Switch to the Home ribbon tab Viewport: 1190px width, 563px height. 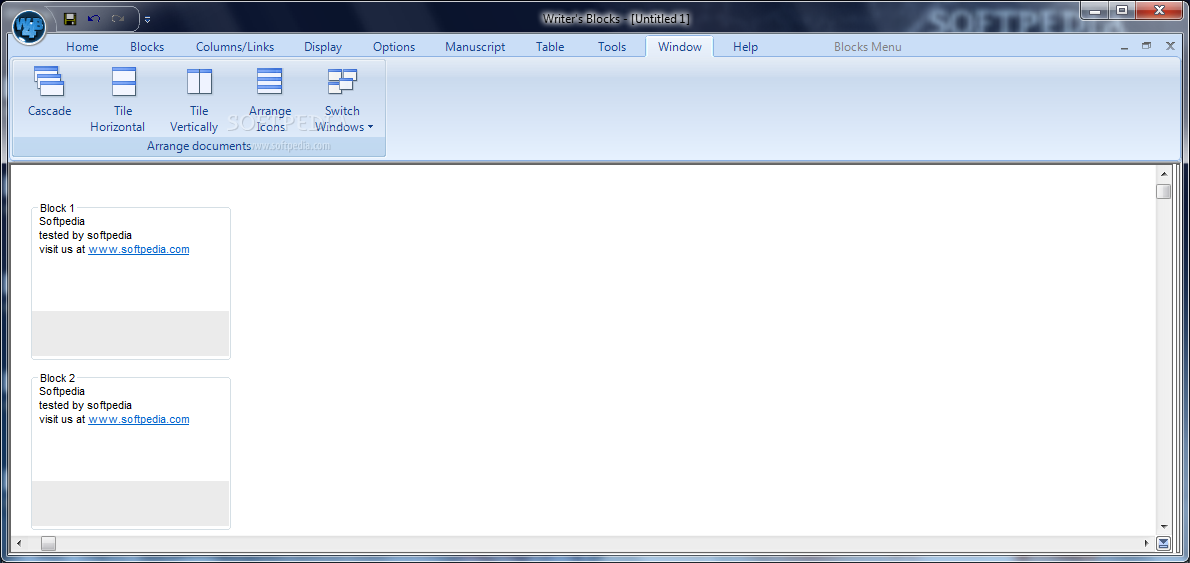[82, 47]
